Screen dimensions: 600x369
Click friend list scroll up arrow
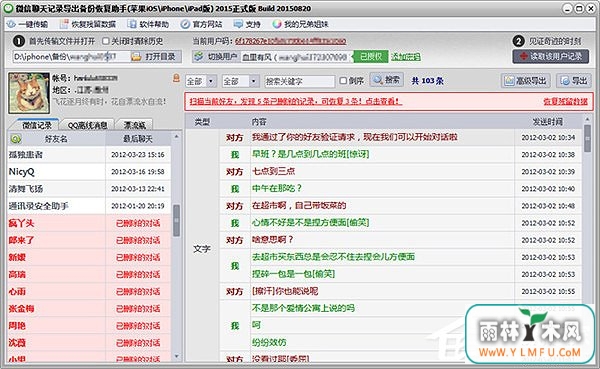click(x=176, y=136)
